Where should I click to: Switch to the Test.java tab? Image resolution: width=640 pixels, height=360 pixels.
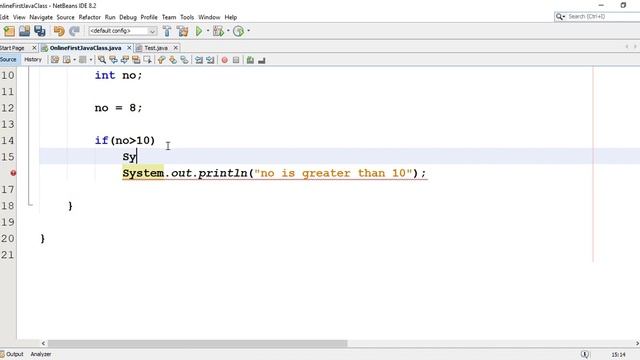[x=156, y=48]
